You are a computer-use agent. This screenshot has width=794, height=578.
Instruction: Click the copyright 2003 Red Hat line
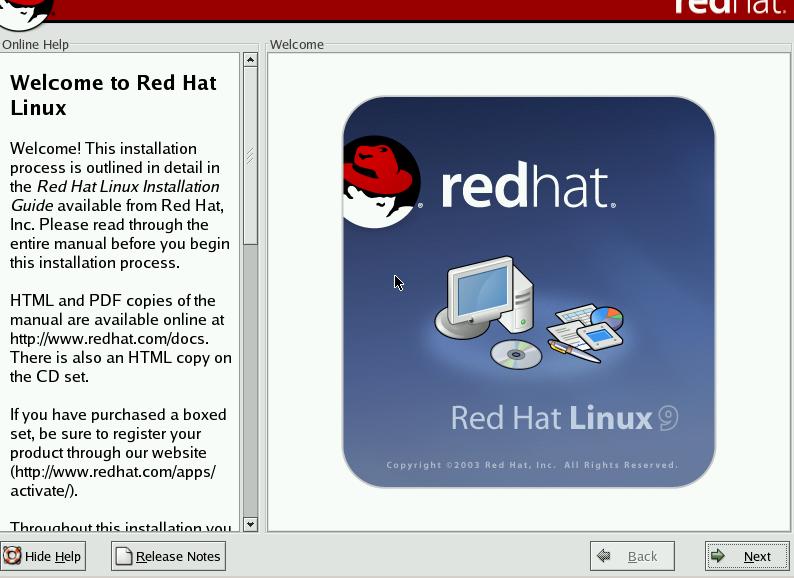[532, 465]
